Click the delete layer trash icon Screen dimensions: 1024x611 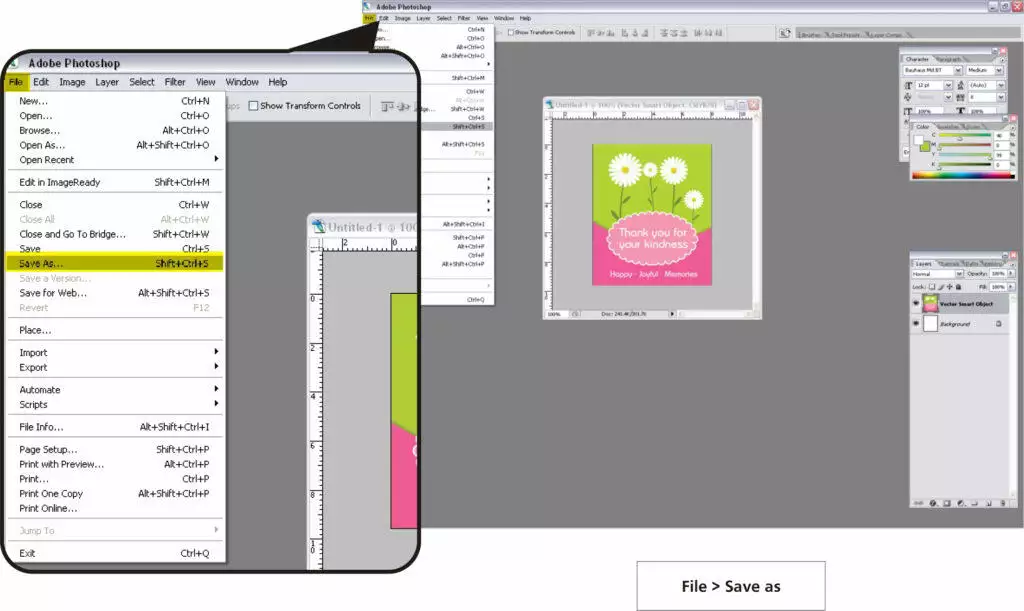pyautogui.click(x=1003, y=503)
